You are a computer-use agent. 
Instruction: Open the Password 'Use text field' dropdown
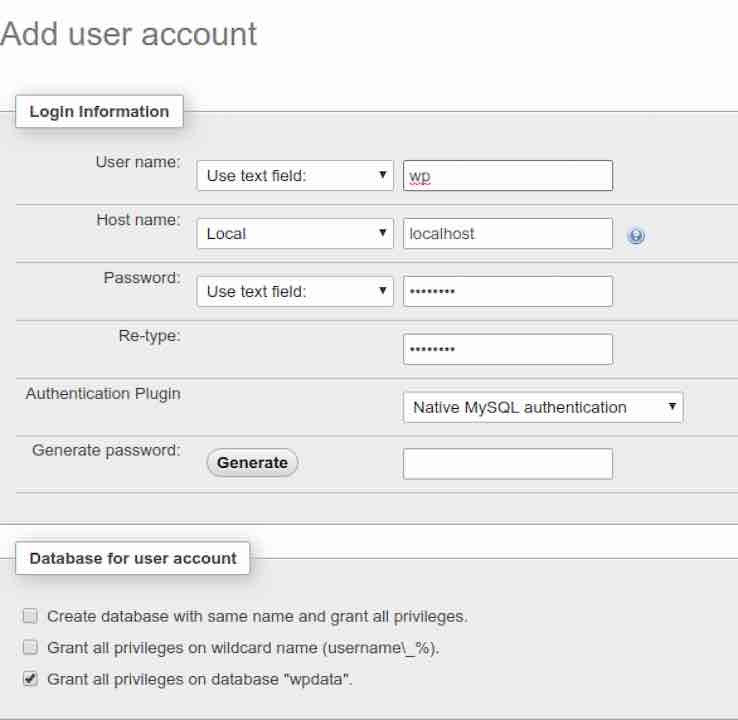click(295, 292)
